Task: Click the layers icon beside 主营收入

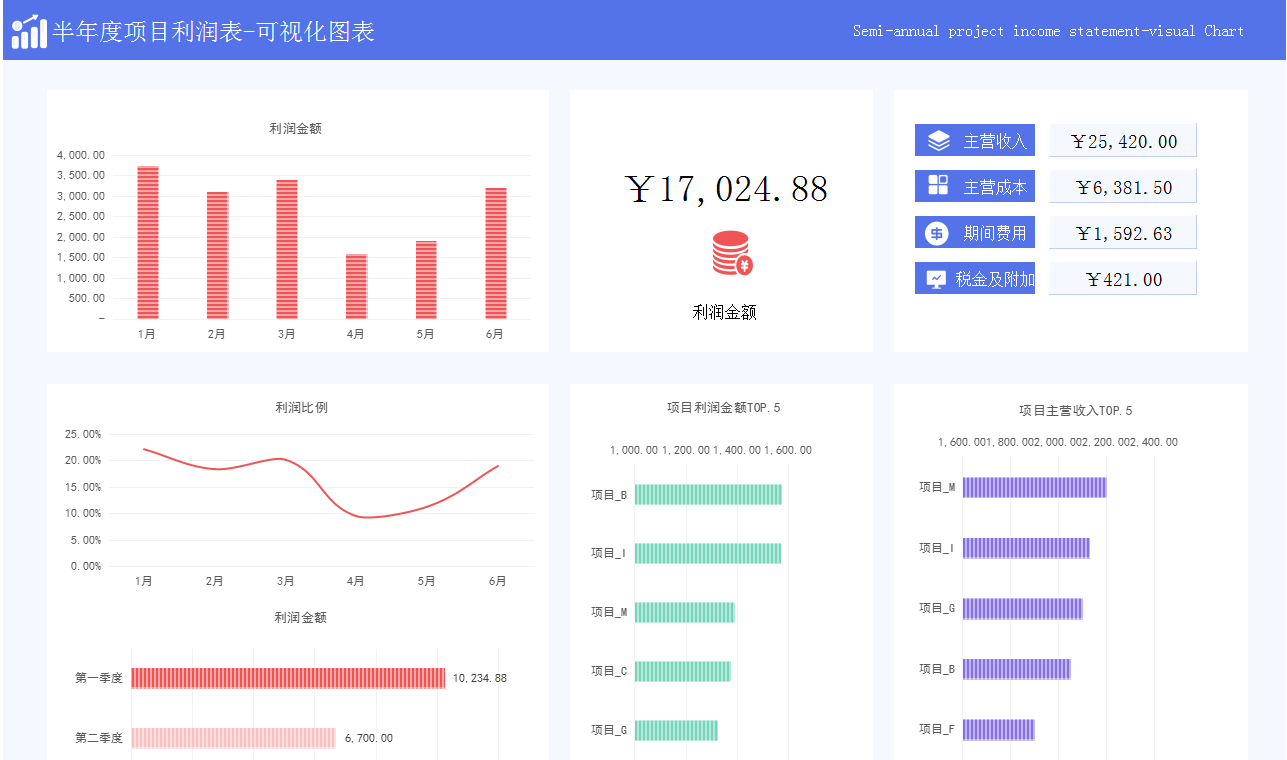Action: pyautogui.click(x=938, y=141)
